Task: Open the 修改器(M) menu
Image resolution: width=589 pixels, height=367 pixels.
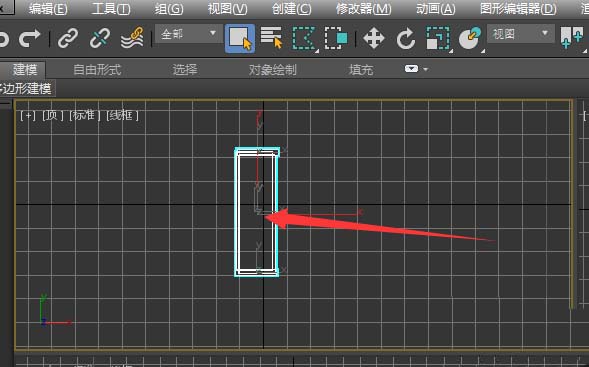Action: (363, 8)
